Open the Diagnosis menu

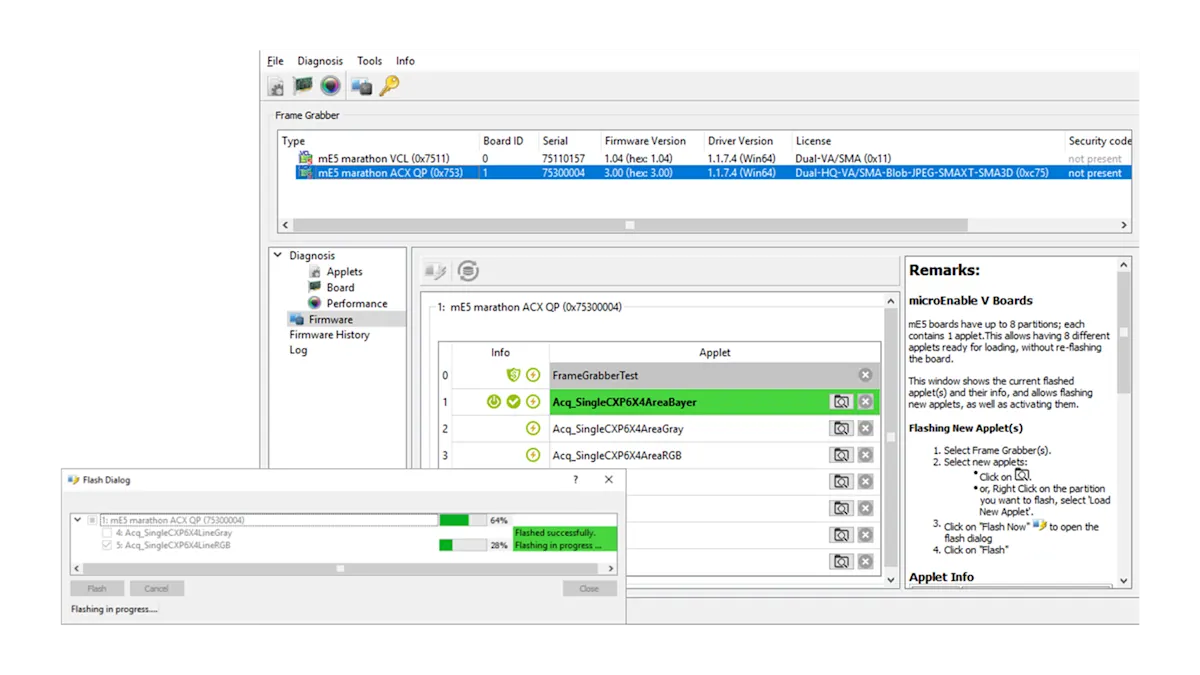point(320,61)
